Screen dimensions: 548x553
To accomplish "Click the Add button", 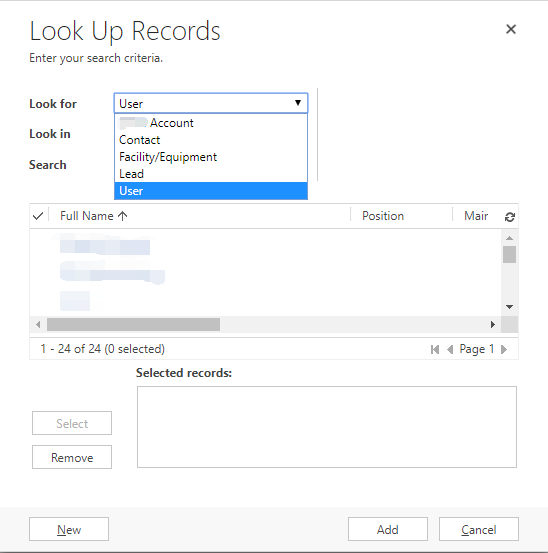I will [388, 529].
